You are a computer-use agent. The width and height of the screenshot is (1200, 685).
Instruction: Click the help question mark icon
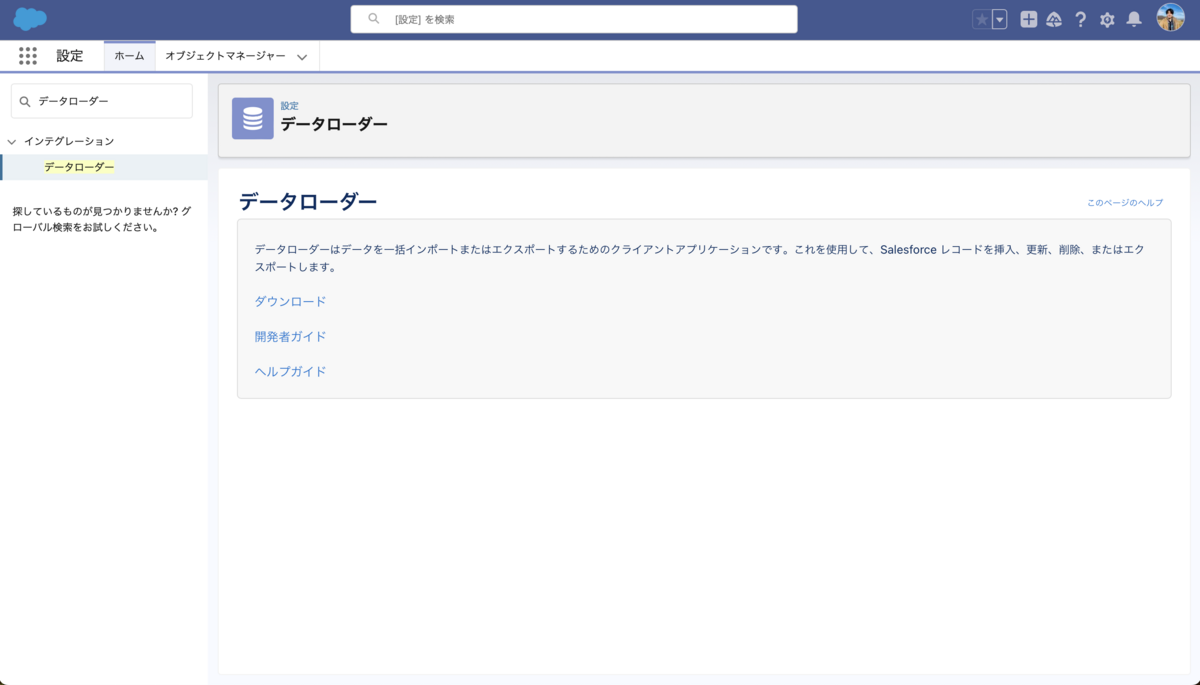click(1080, 19)
